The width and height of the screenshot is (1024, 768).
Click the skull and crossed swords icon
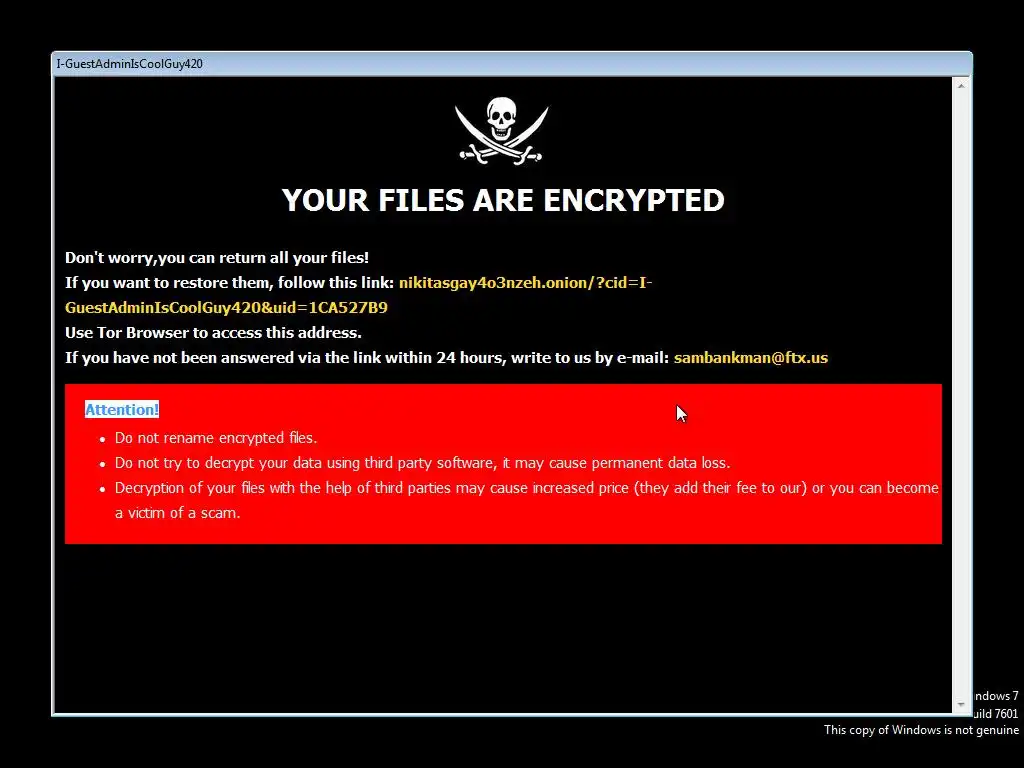(x=502, y=131)
